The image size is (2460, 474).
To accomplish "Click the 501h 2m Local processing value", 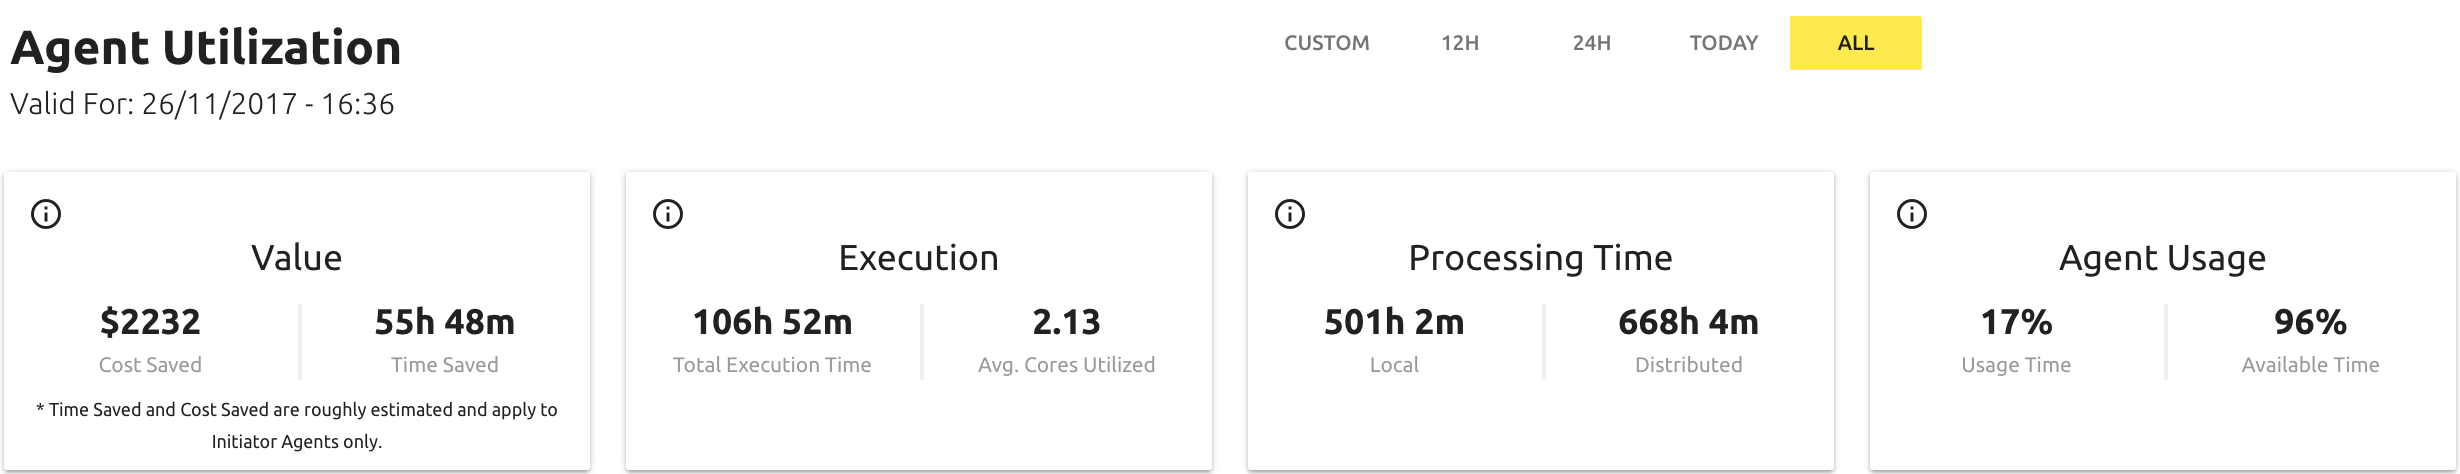I will click(x=1394, y=322).
